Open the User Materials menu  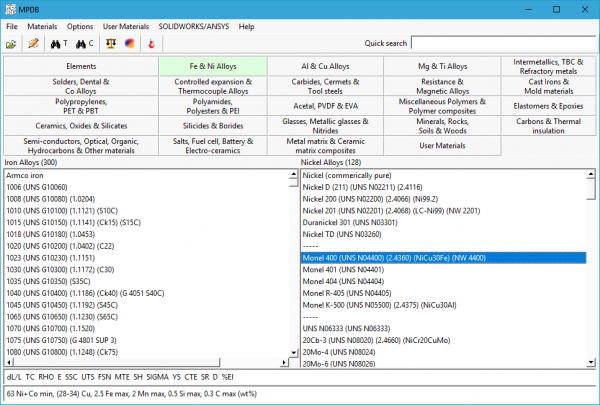point(126,26)
